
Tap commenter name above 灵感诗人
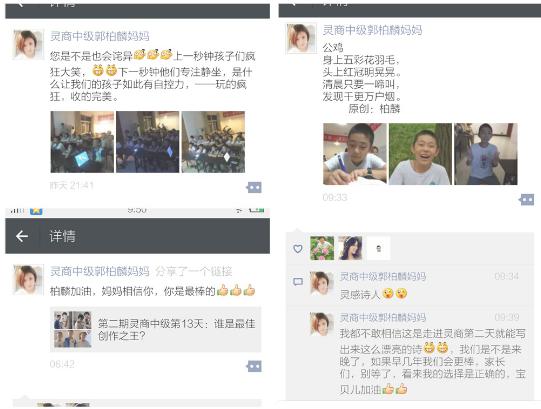(x=383, y=276)
